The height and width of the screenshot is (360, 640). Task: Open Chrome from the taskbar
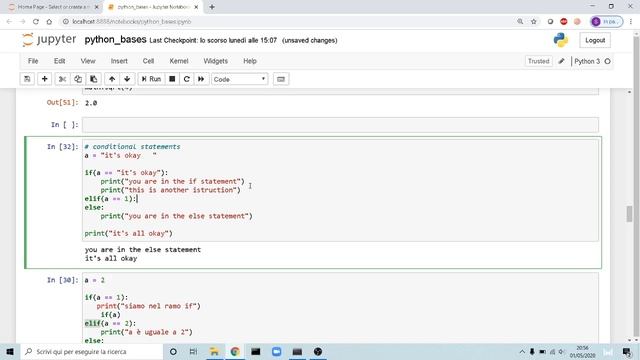(x=235, y=351)
